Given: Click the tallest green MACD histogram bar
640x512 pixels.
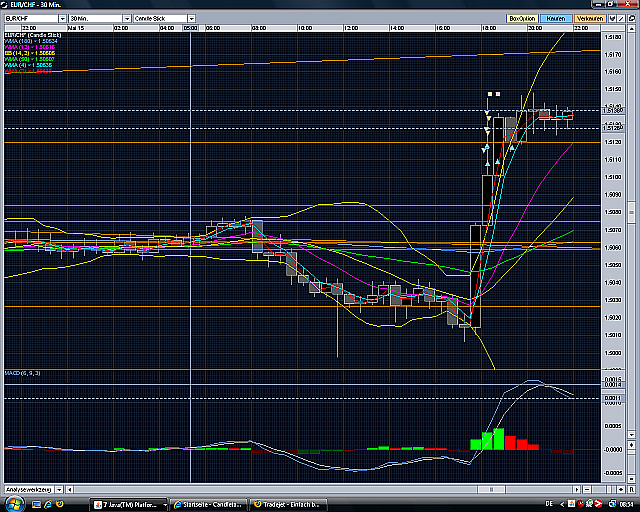Looking at the screenshot, I should (497, 439).
